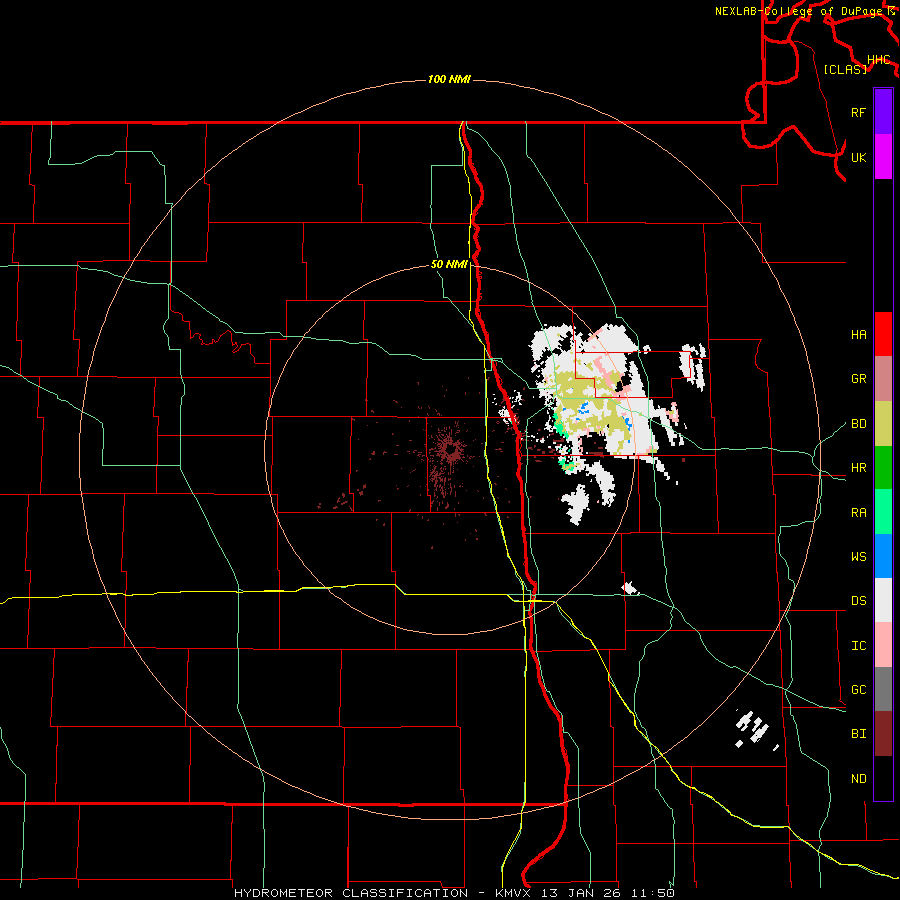
Task: Click the GR legend color swatch
Action: pyautogui.click(x=883, y=378)
